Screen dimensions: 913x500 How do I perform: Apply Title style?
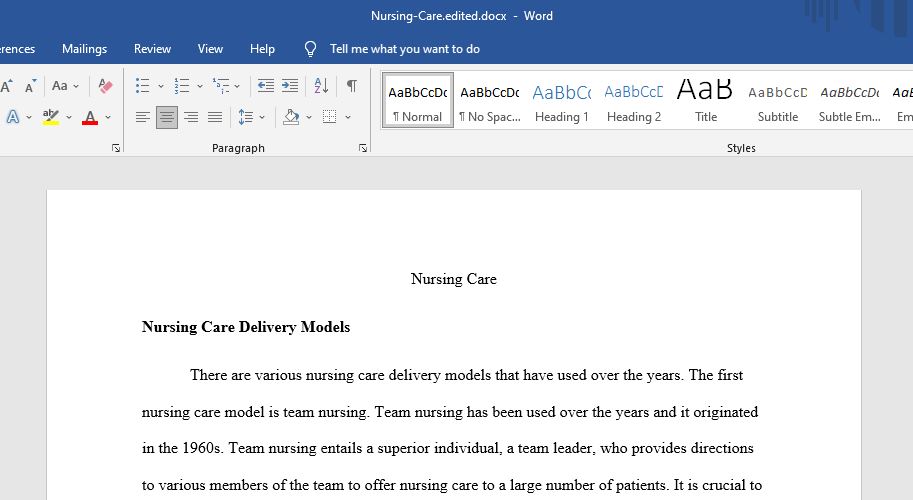click(706, 100)
